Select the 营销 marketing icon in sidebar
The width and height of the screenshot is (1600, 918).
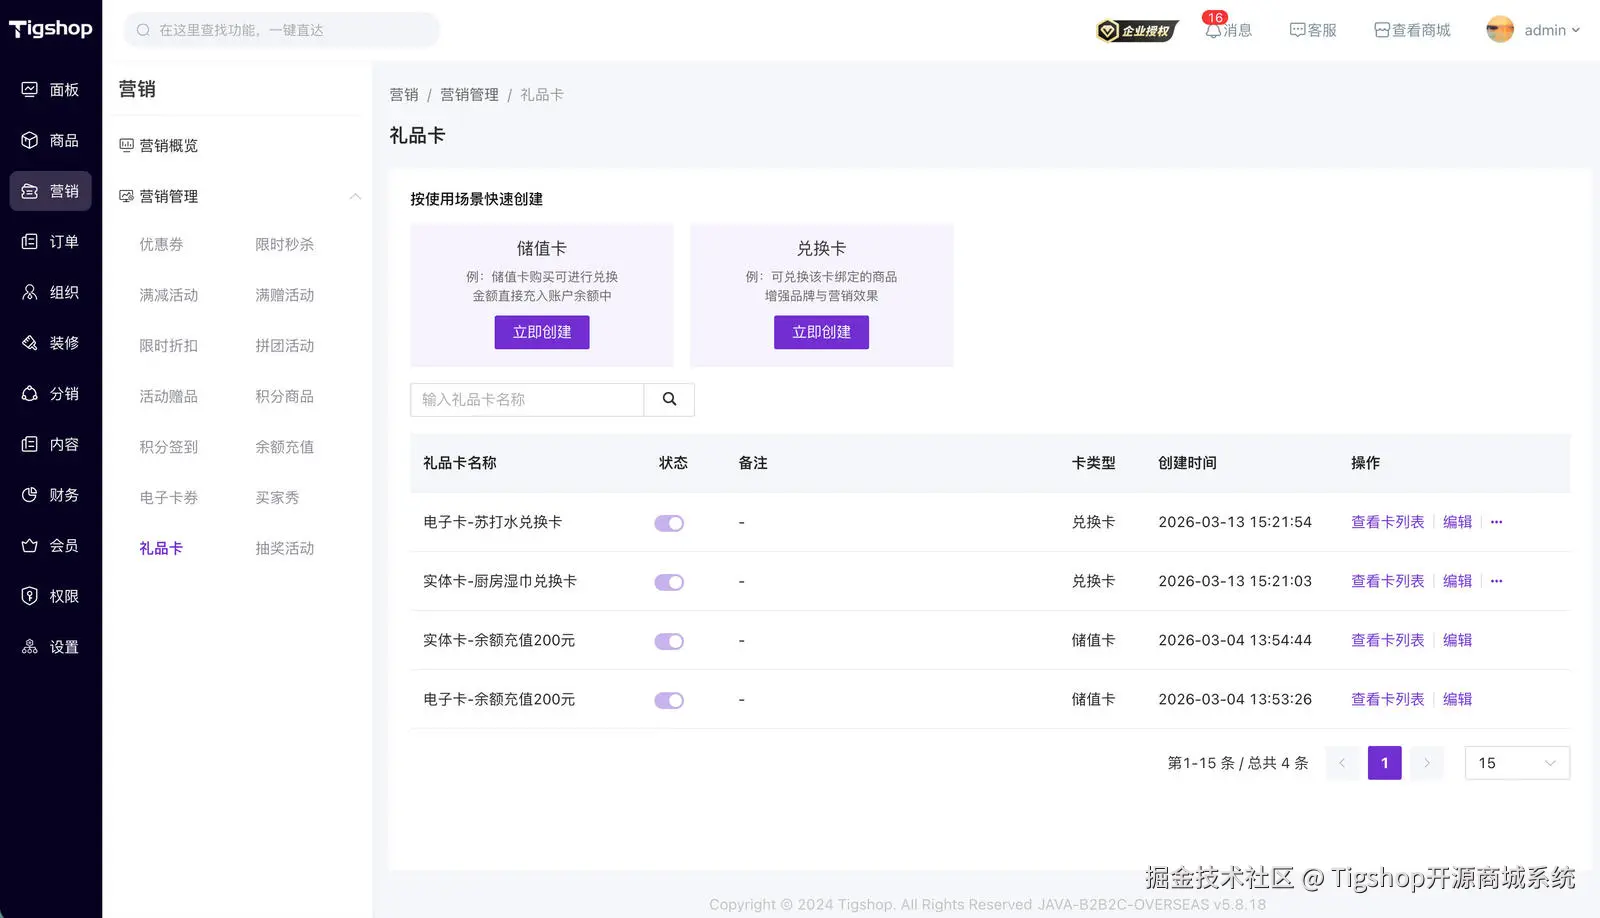pos(30,191)
